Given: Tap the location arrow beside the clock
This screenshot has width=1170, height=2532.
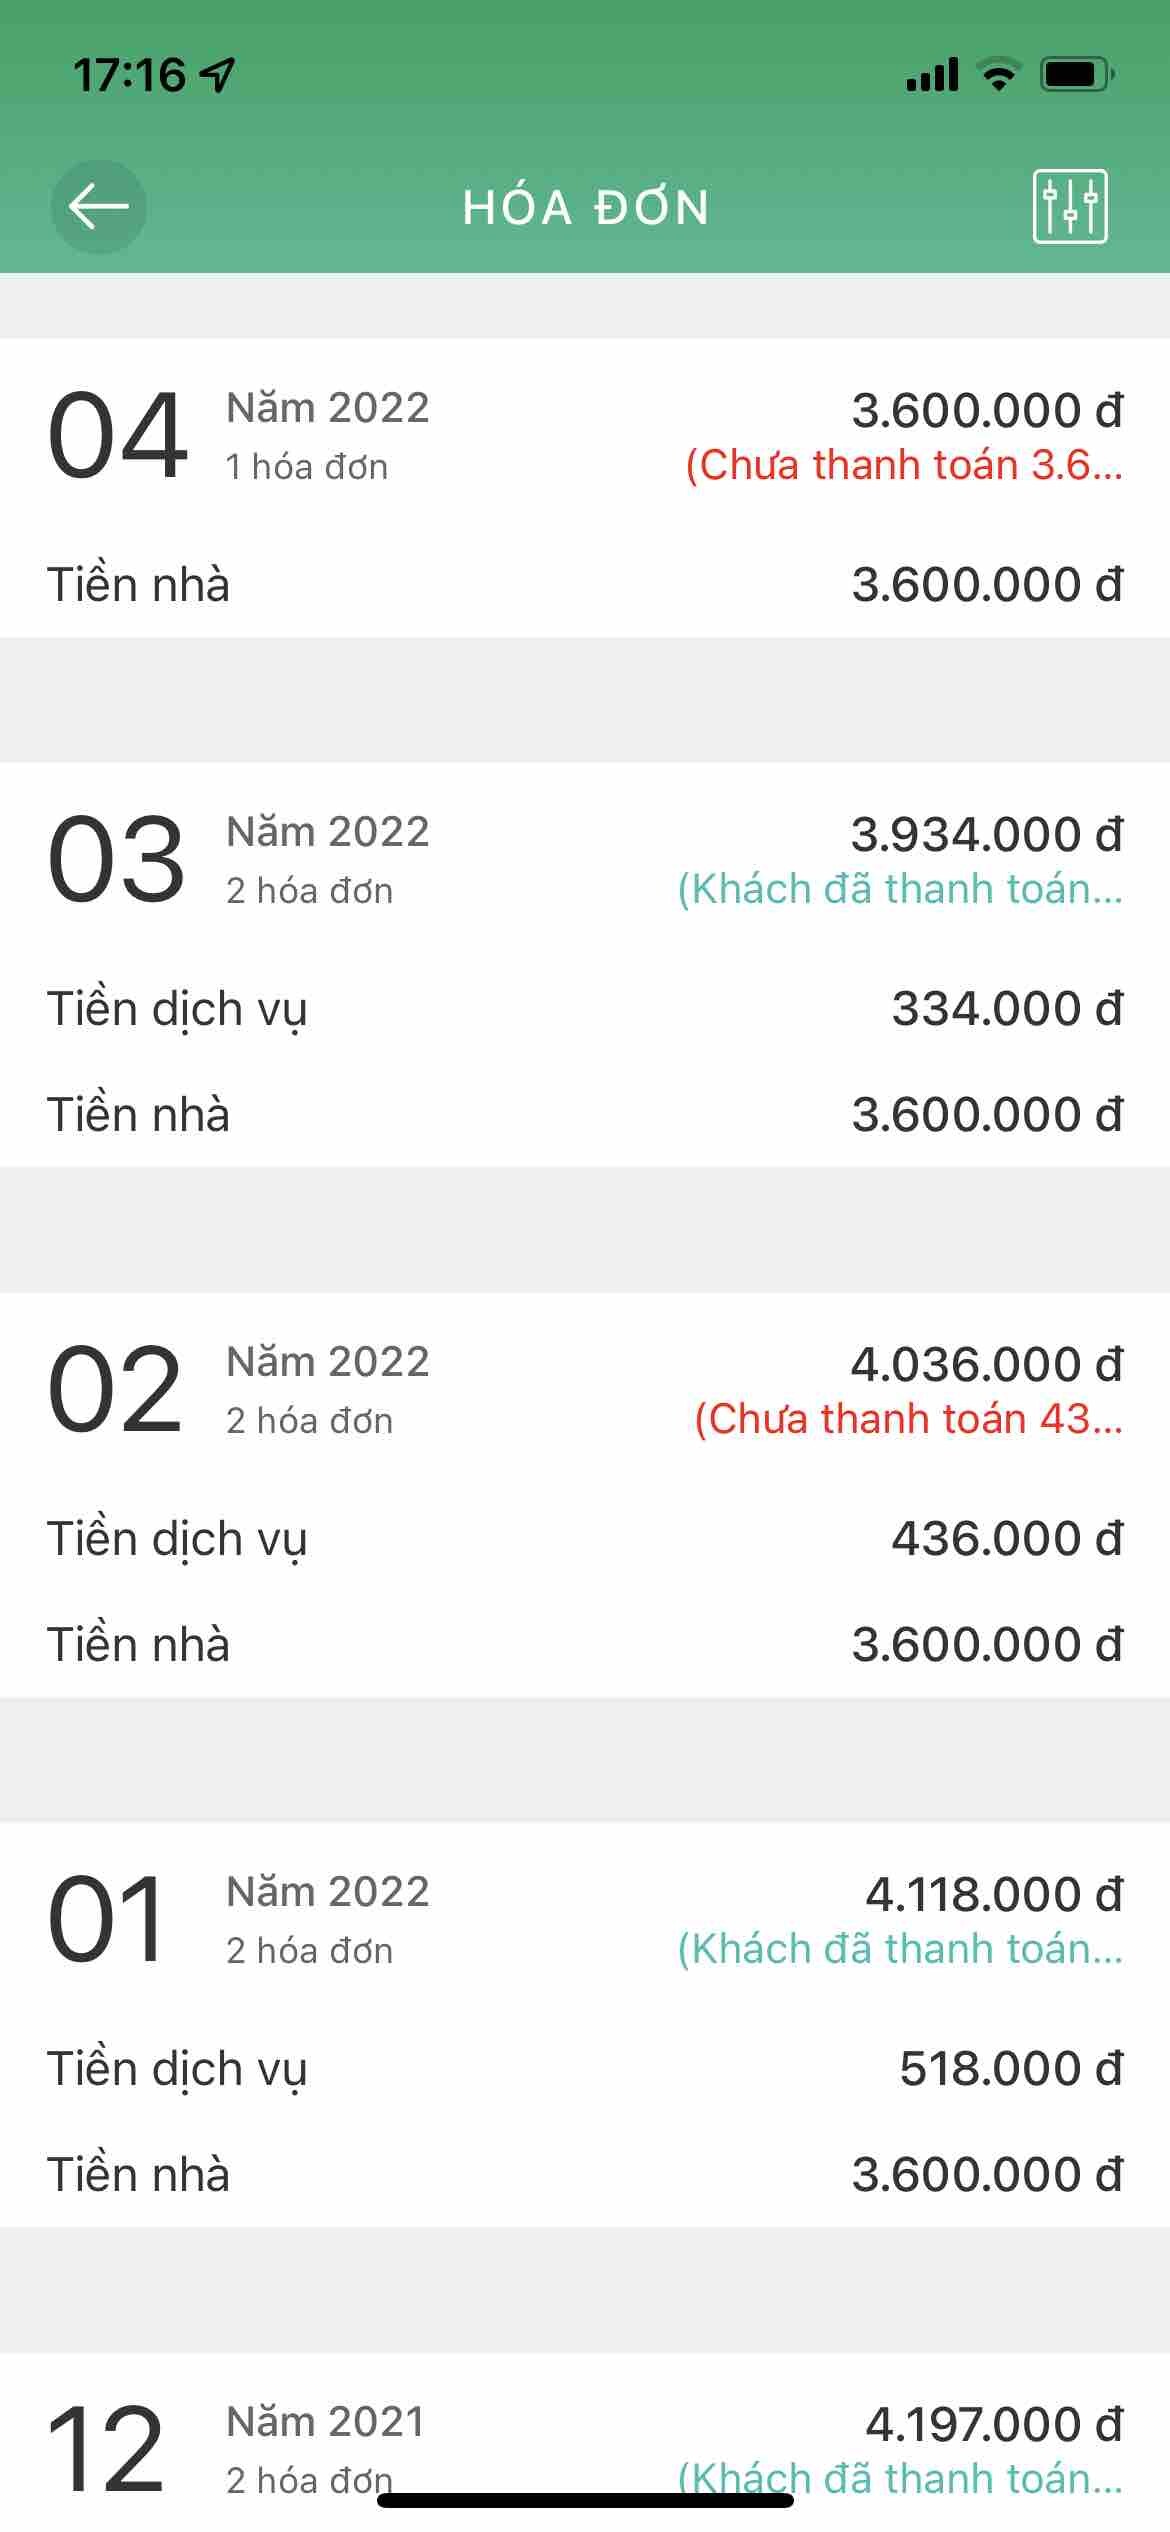Looking at the screenshot, I should tap(218, 75).
